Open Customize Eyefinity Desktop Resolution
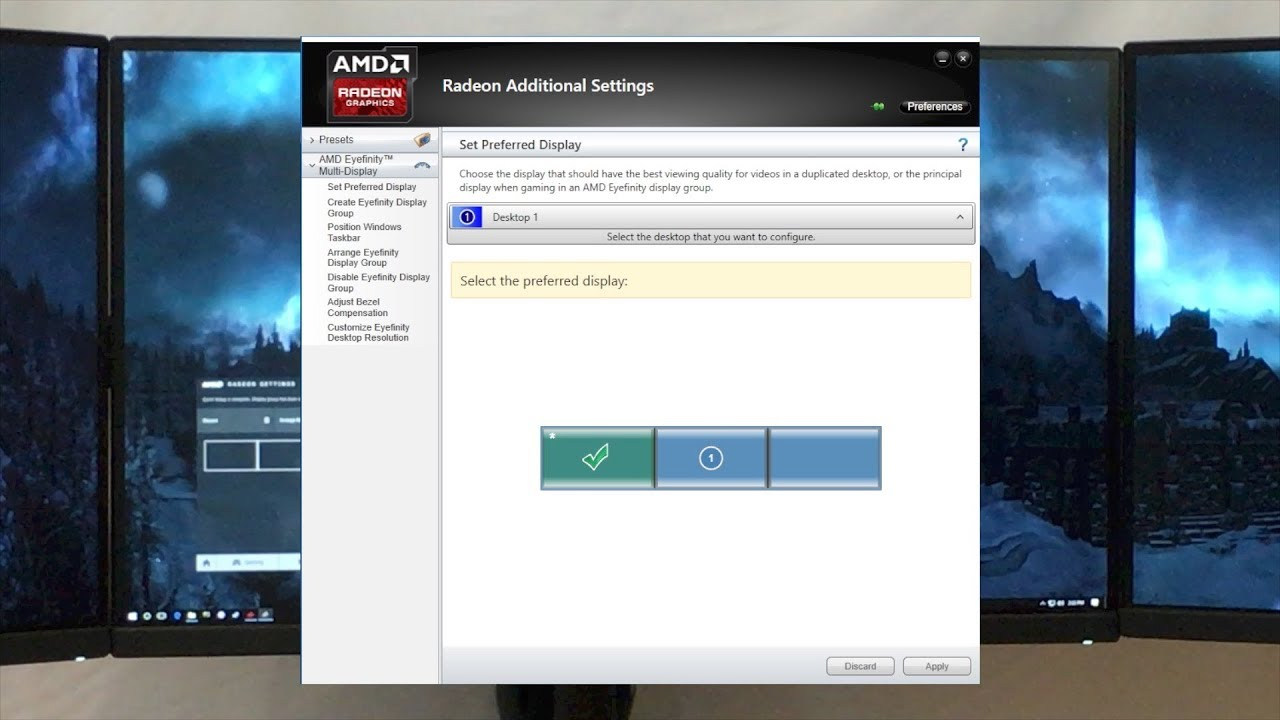The width and height of the screenshot is (1280, 720). 368,332
